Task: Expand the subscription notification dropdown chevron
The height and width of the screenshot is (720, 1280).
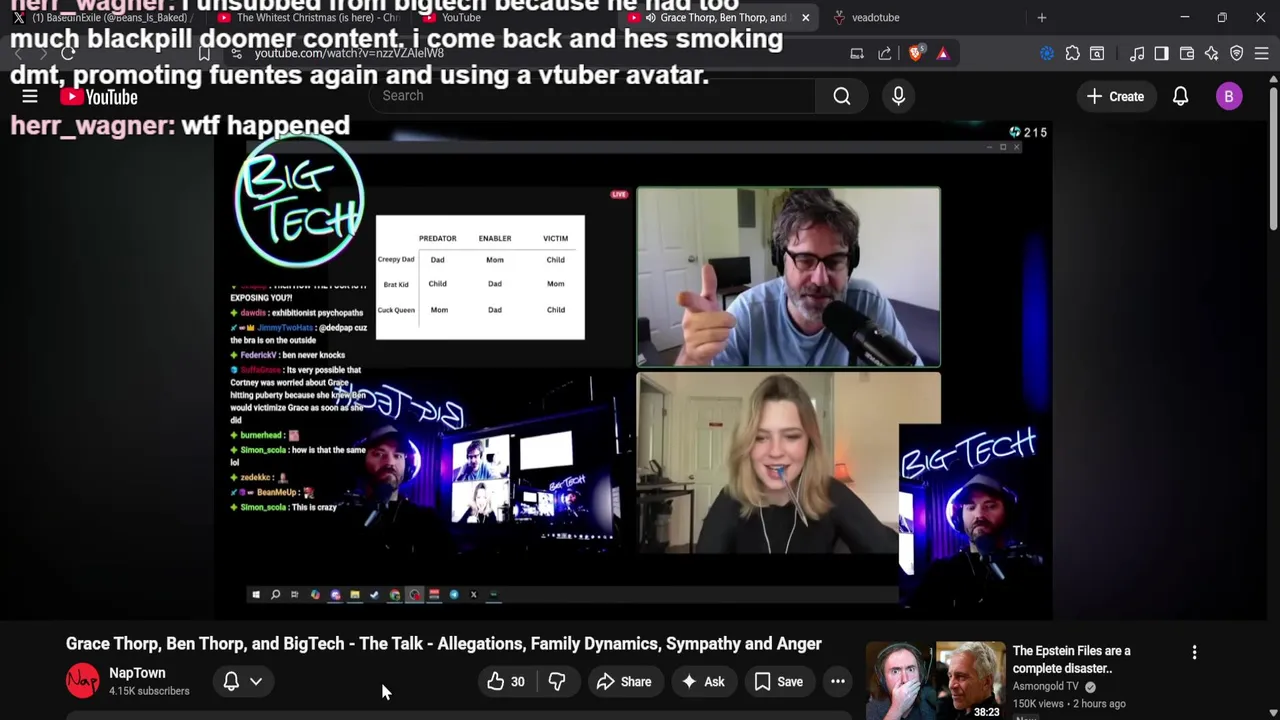Action: tap(256, 681)
